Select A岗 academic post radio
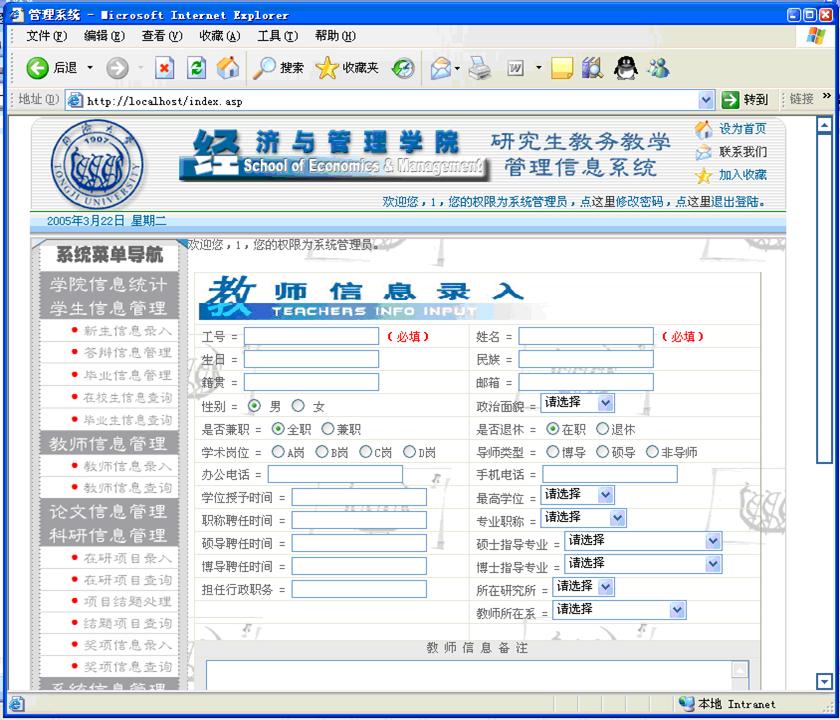840x720 pixels. [x=278, y=452]
